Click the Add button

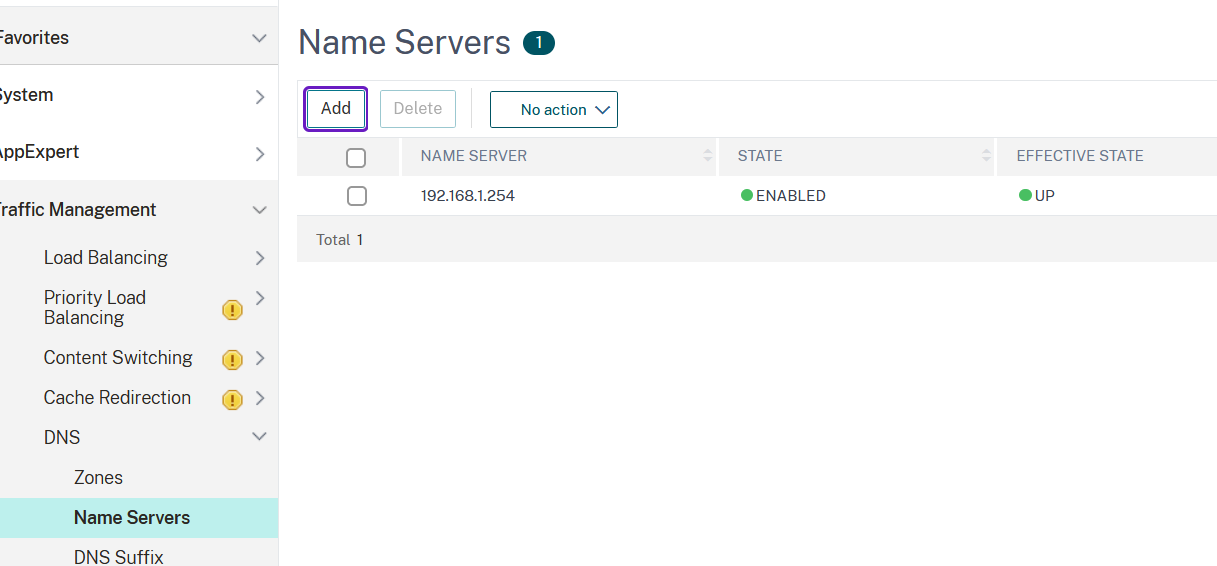click(x=336, y=109)
